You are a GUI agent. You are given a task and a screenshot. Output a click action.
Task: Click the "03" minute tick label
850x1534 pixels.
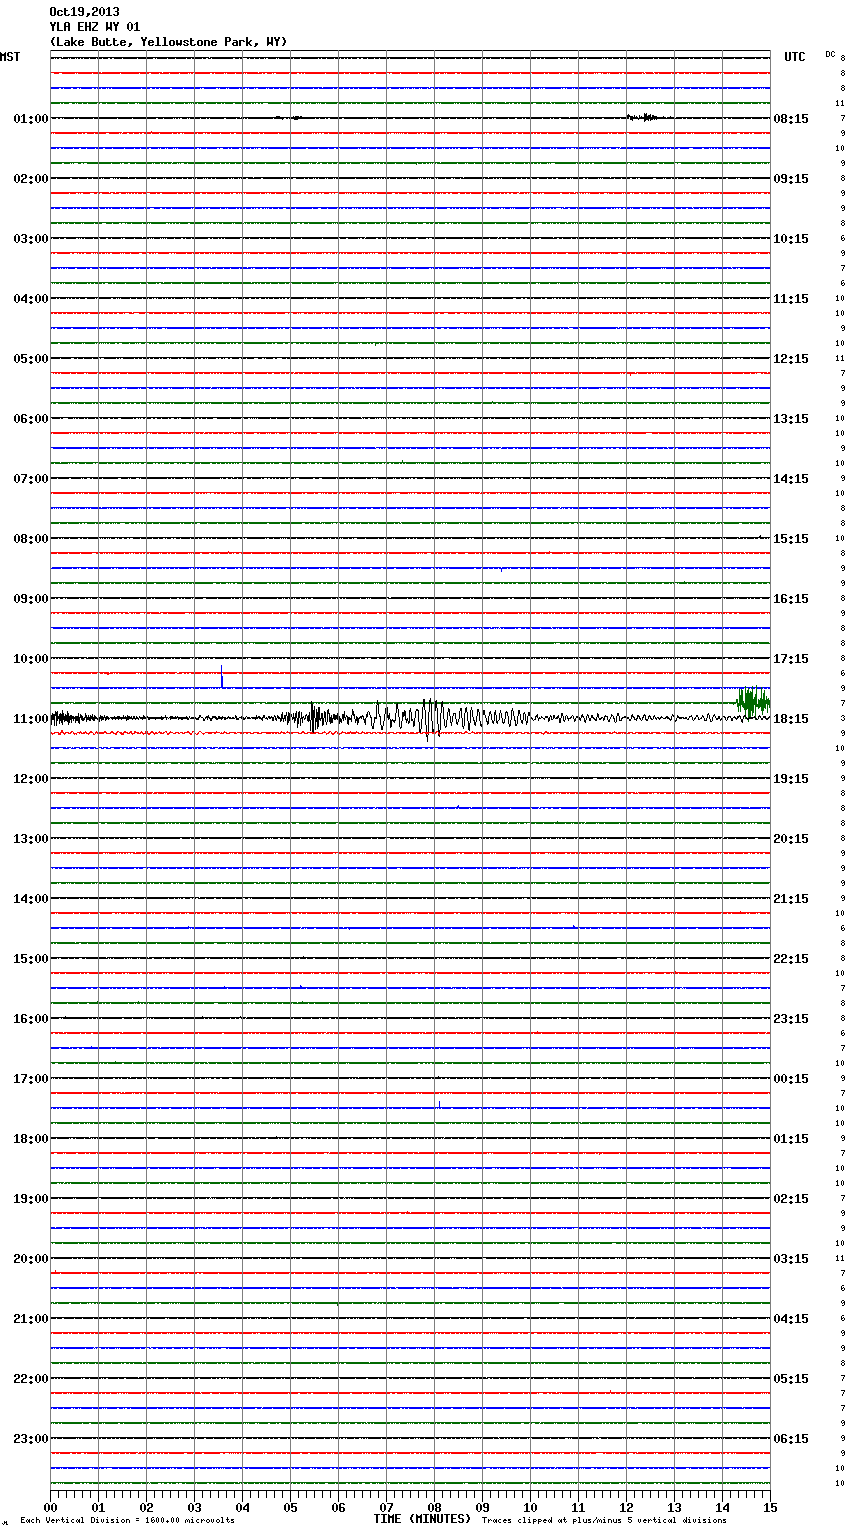tap(194, 1508)
